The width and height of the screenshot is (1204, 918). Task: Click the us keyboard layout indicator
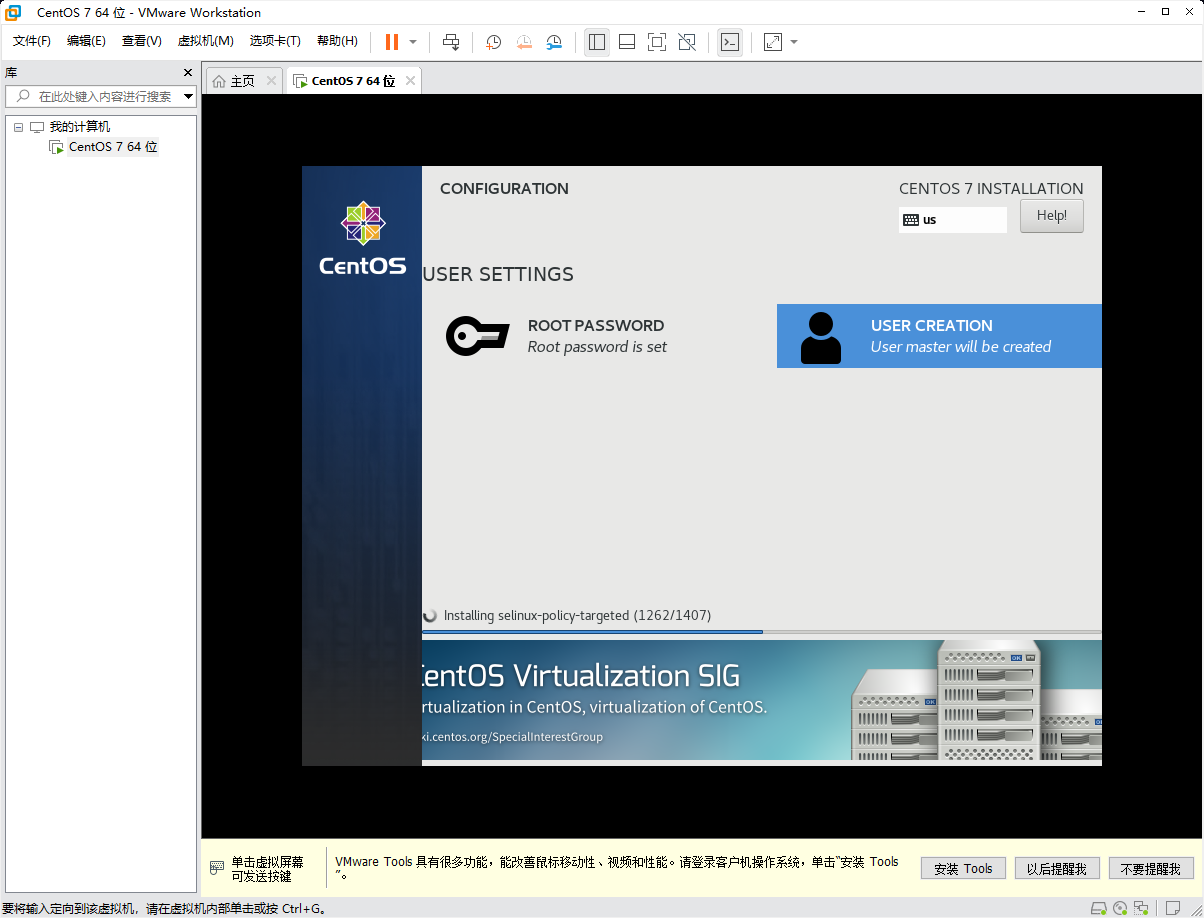tap(952, 220)
